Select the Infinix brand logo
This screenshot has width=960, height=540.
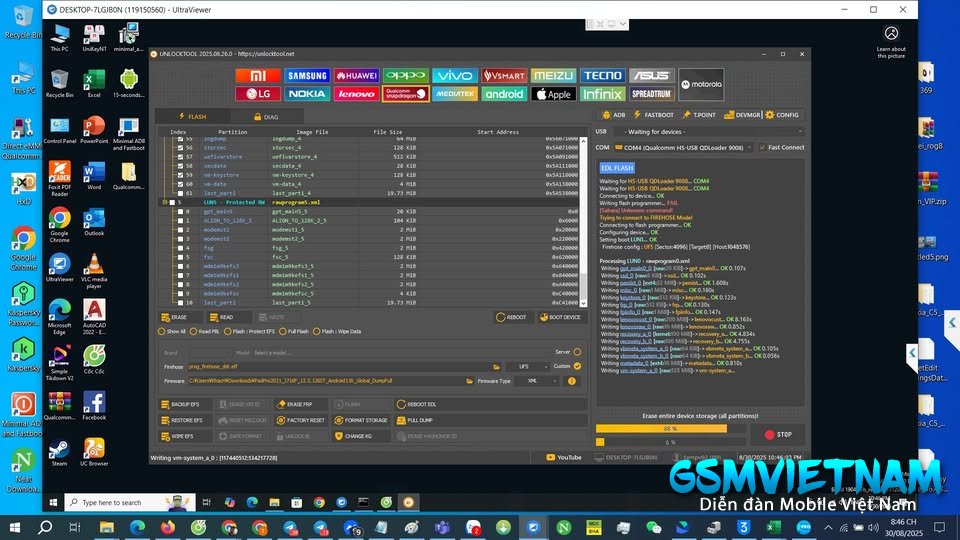(602, 94)
